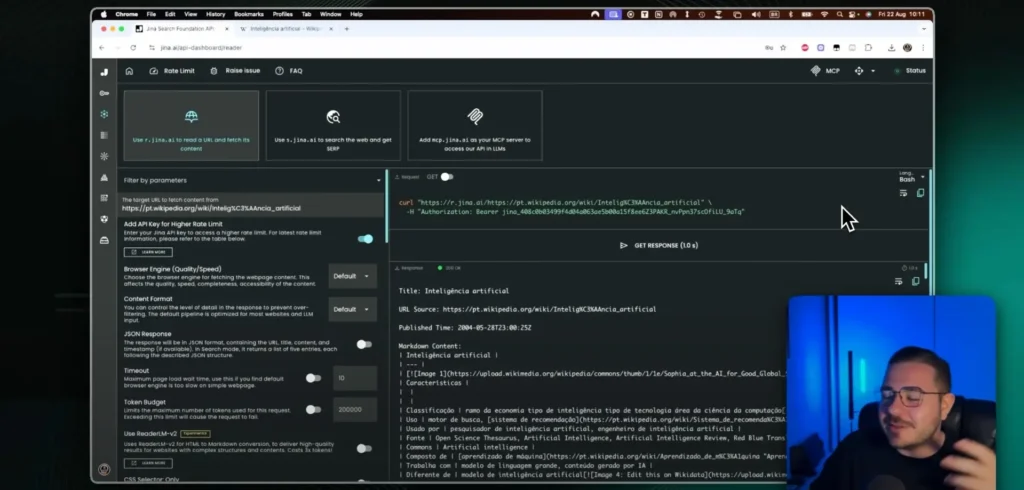Open Content Format Default dropdown
This screenshot has height=490, width=1024.
pyautogui.click(x=352, y=310)
